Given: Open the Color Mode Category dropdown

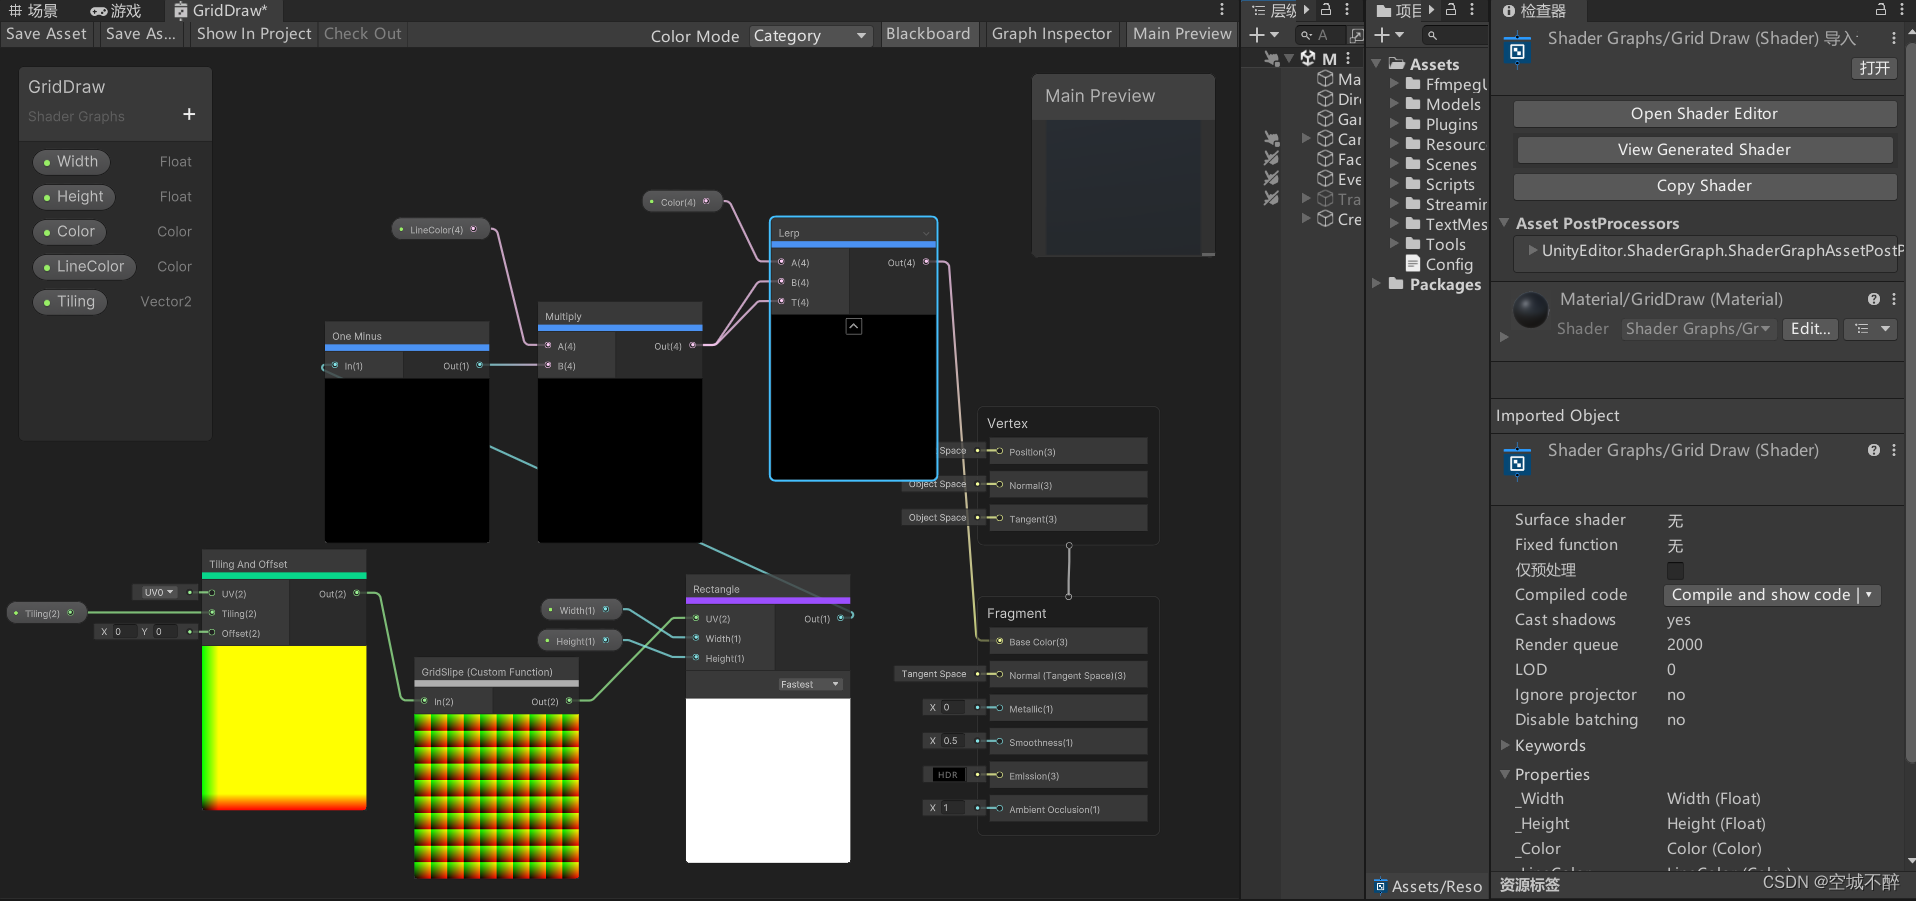Looking at the screenshot, I should point(810,36).
